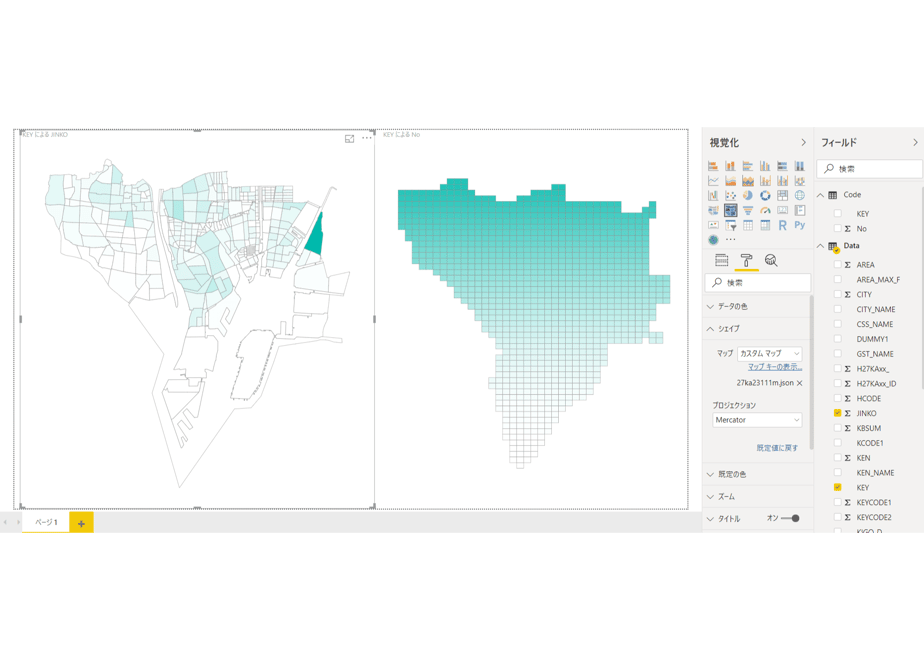Image resolution: width=924 pixels, height=660 pixels.
Task: Click focus mode icon on left map
Action: pyautogui.click(x=349, y=138)
